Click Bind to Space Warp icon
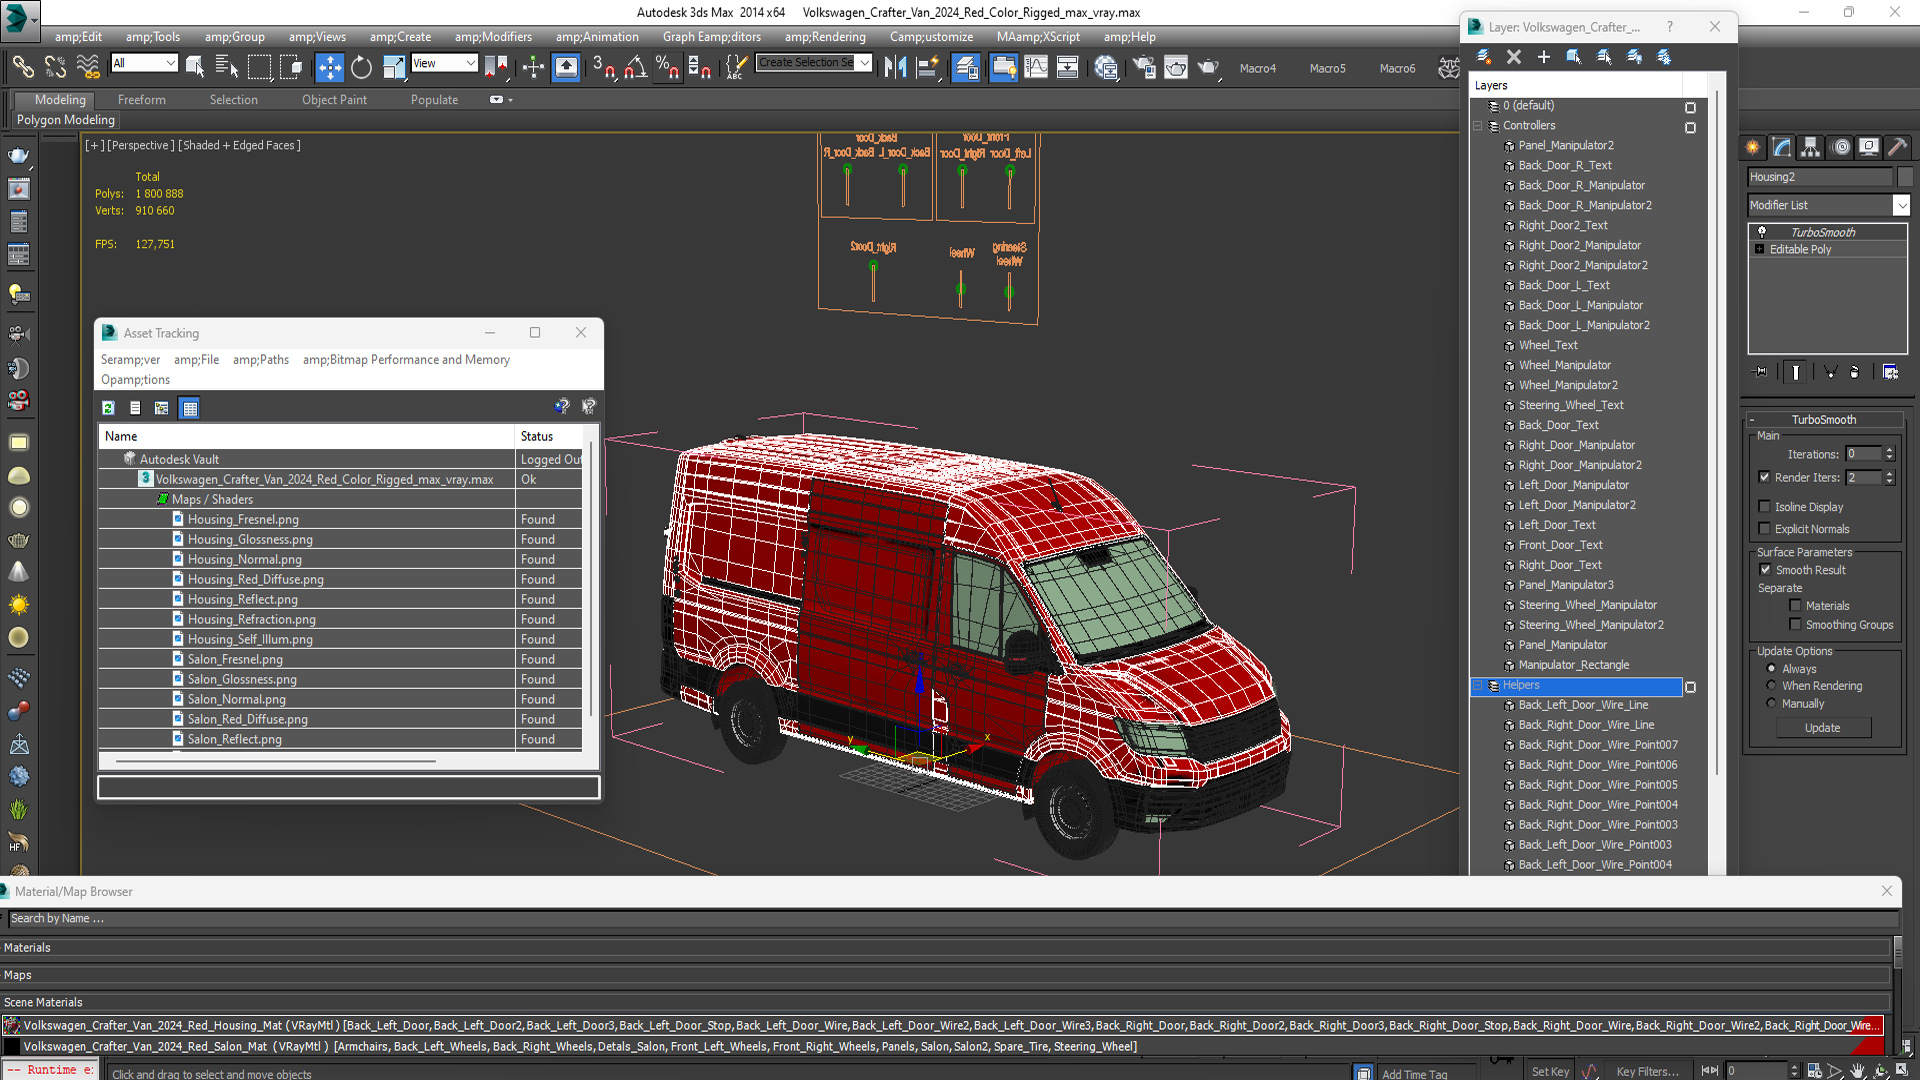 pyautogui.click(x=88, y=67)
